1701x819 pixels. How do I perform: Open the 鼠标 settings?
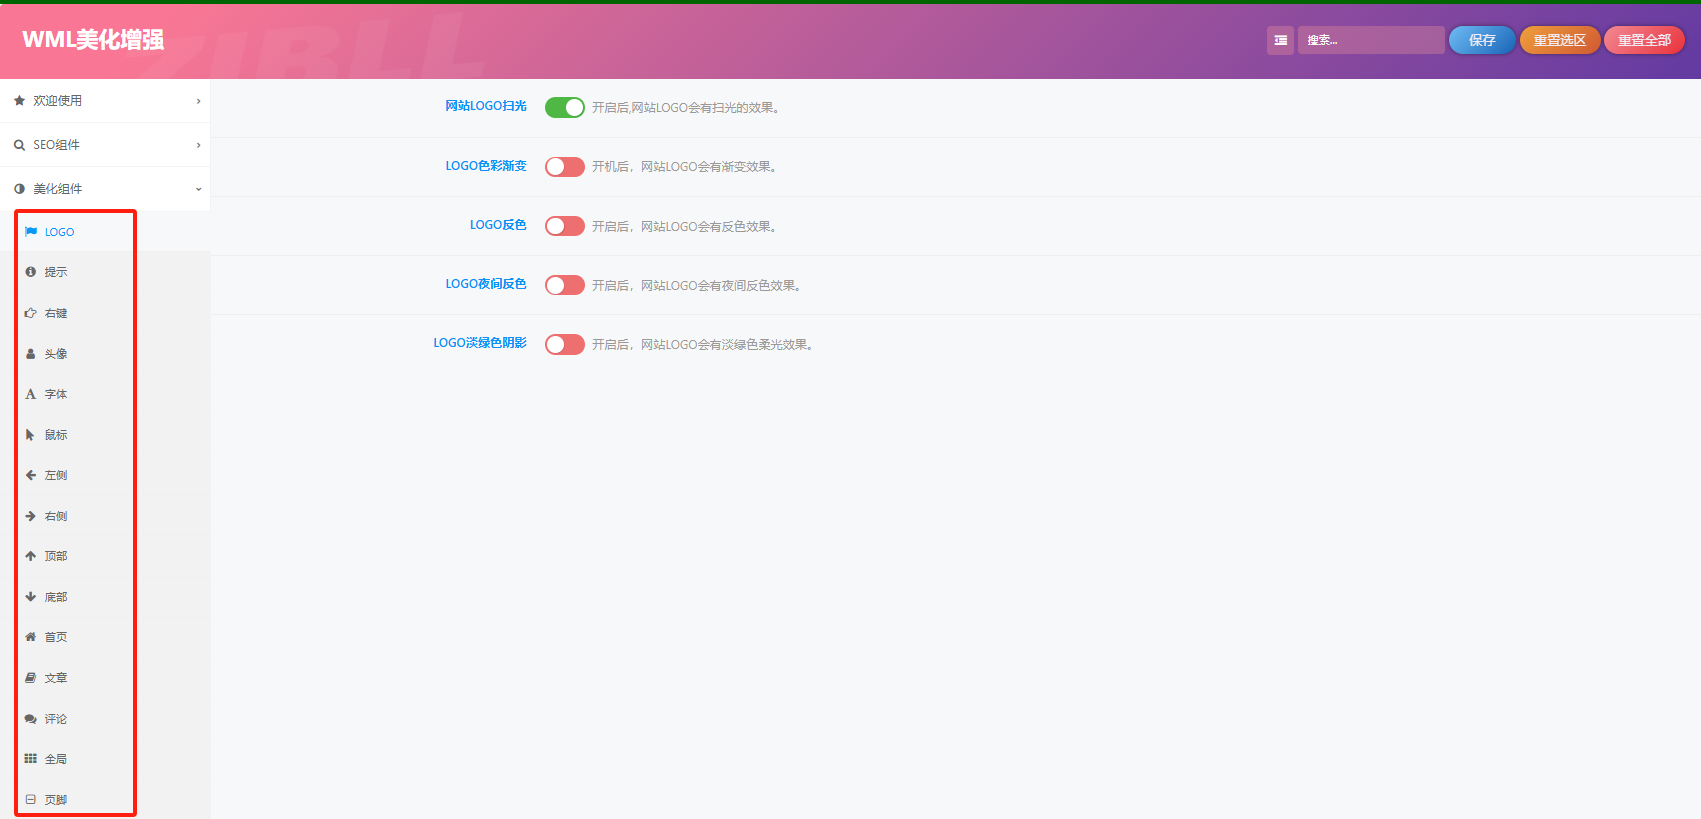(x=105, y=435)
